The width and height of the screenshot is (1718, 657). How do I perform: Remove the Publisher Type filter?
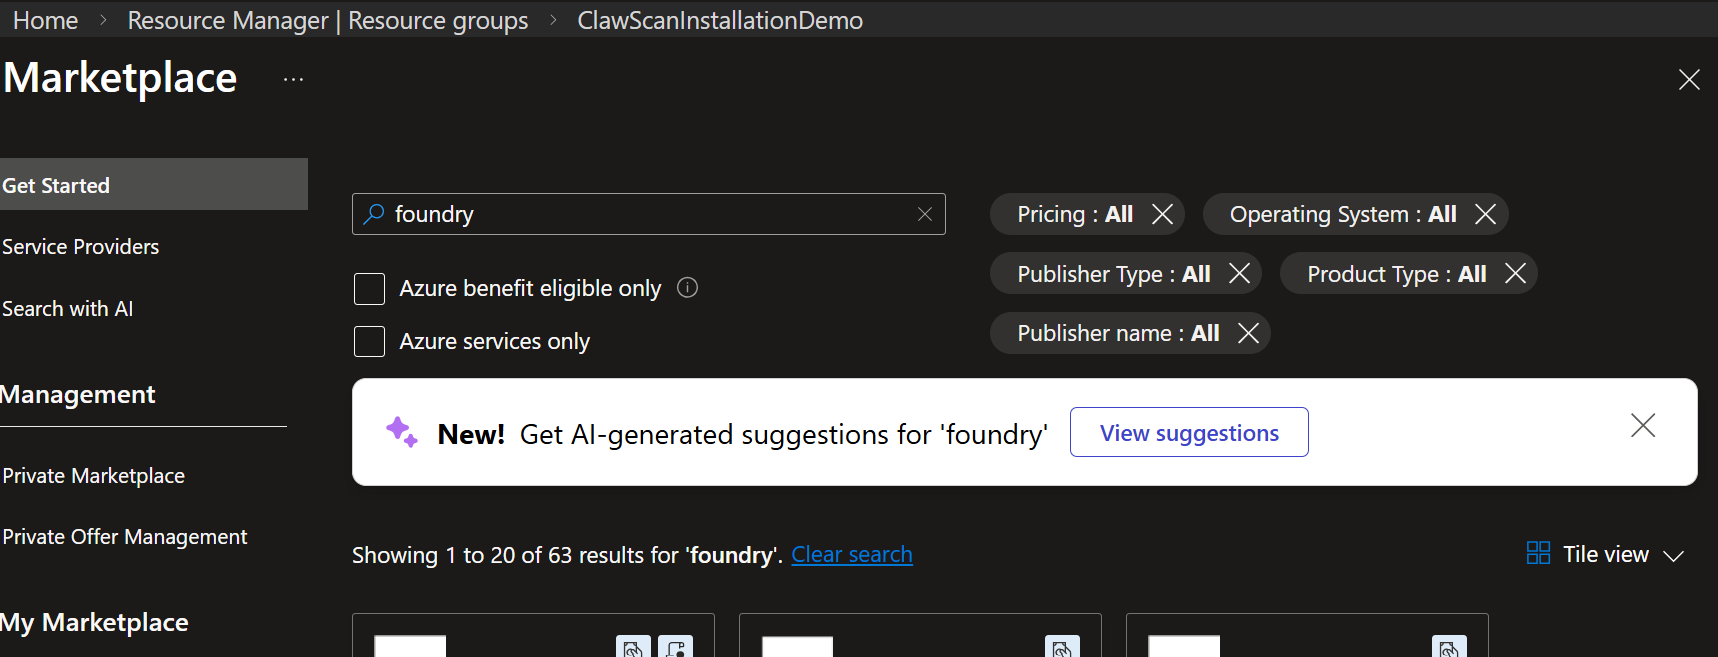click(1239, 273)
